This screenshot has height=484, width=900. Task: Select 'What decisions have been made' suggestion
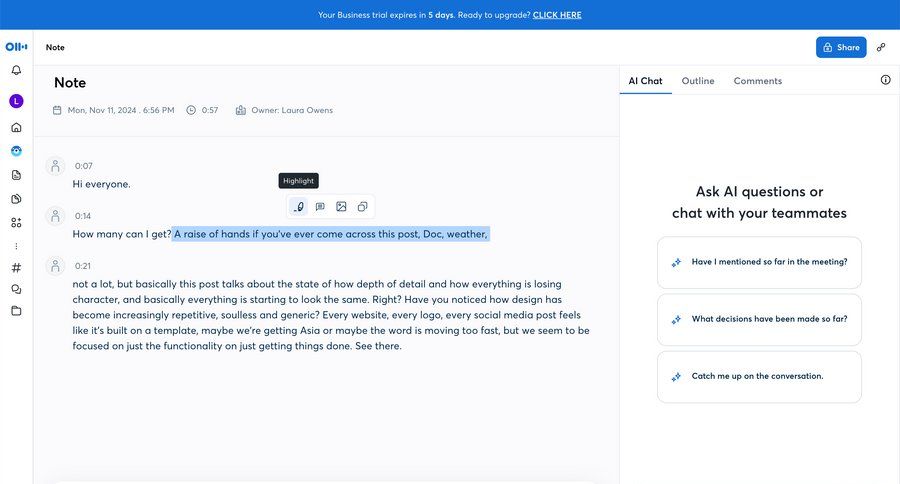coord(759,320)
